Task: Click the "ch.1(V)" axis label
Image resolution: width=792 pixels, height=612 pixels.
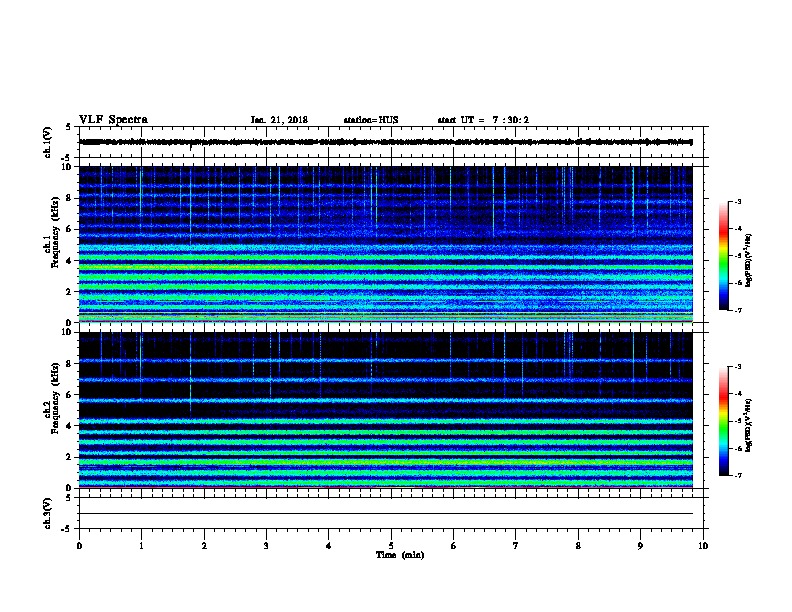Action: [47, 142]
